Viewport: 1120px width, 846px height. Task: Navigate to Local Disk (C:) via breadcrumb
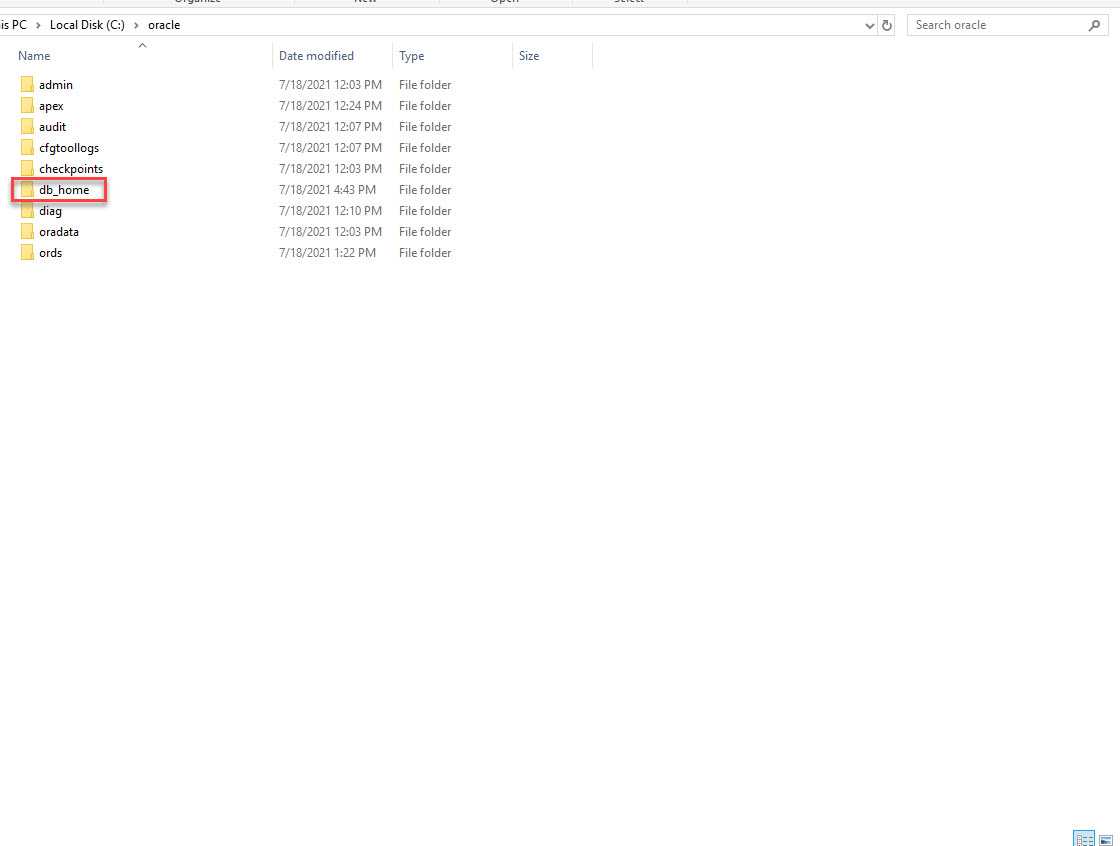(87, 25)
